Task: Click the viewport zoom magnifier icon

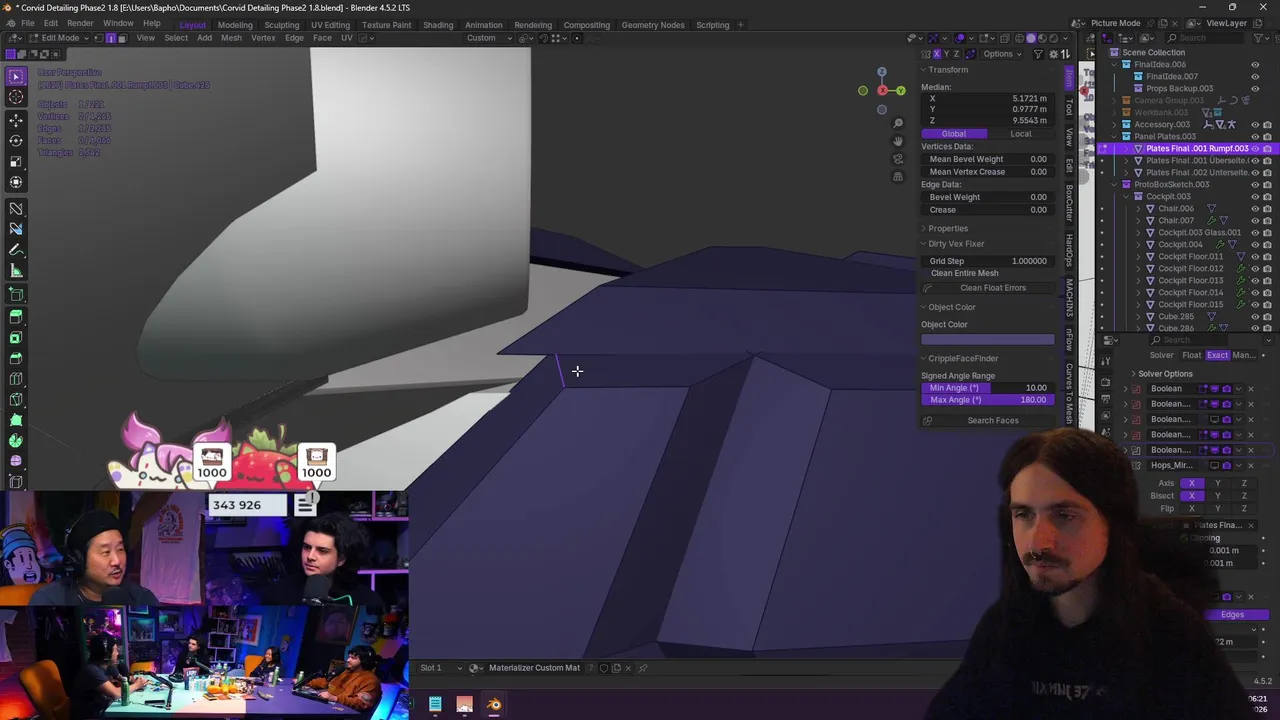Action: tap(898, 123)
